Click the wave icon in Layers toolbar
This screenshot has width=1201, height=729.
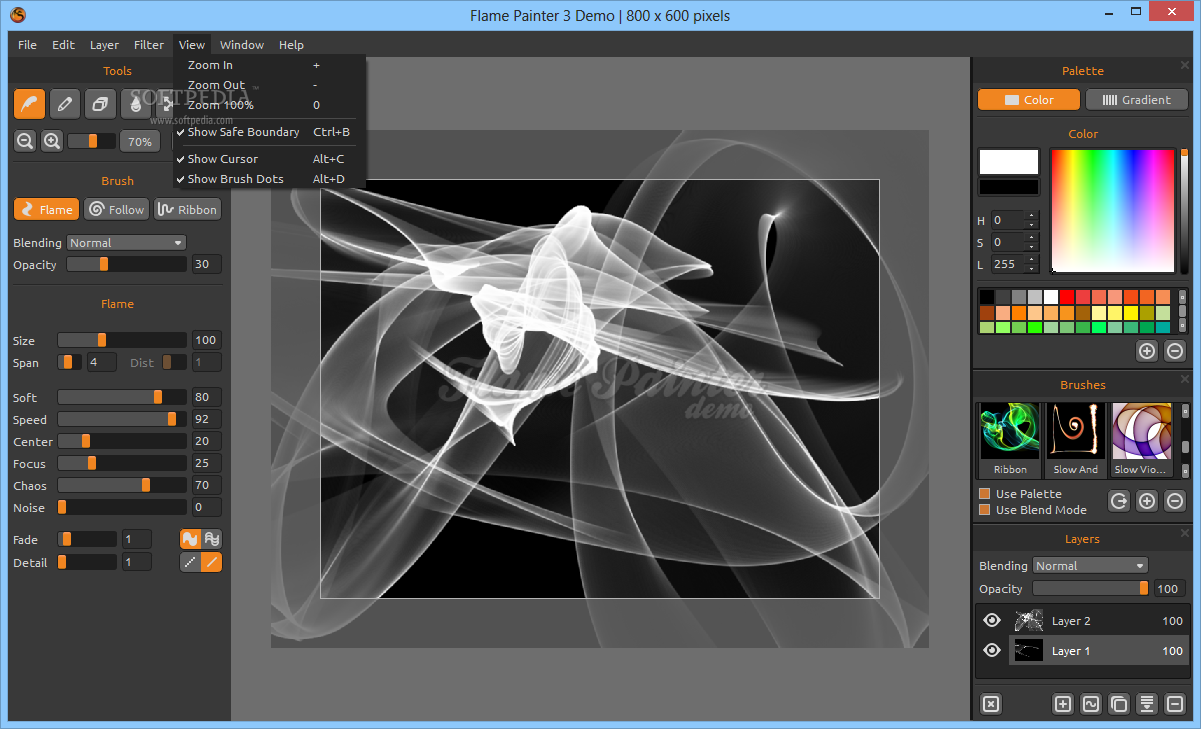tap(1091, 704)
